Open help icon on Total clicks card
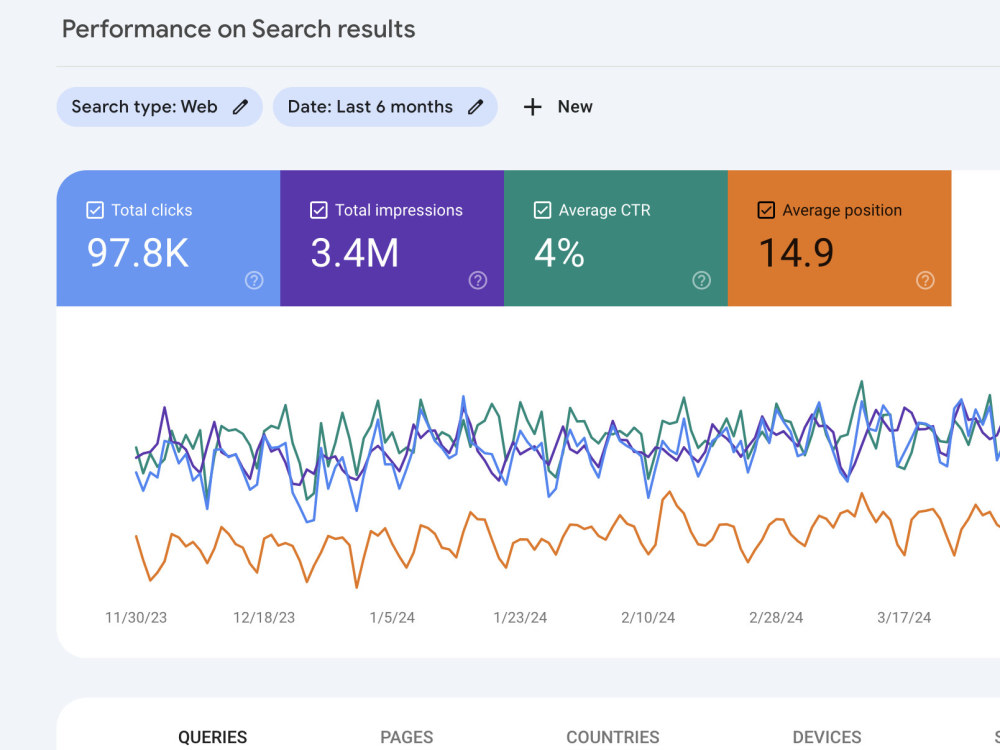 pos(254,281)
